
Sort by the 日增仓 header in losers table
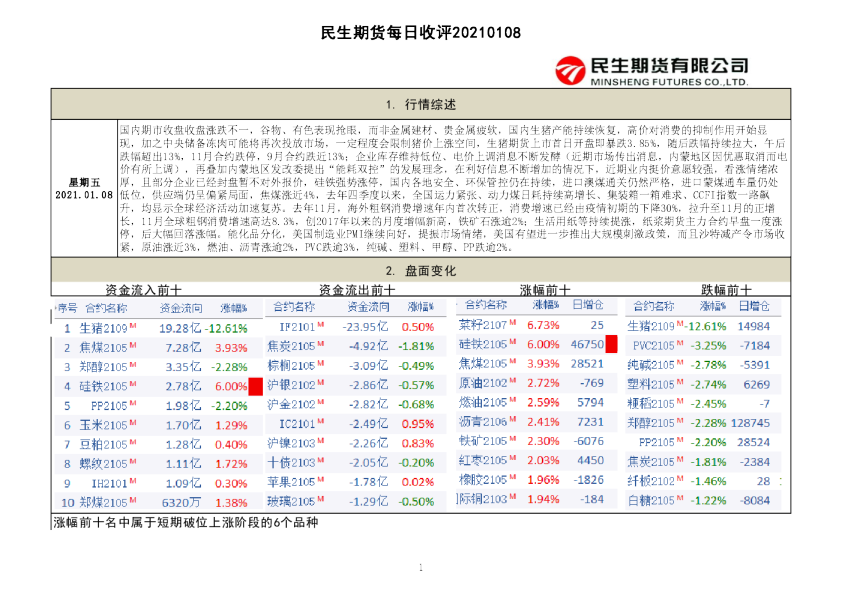752,306
